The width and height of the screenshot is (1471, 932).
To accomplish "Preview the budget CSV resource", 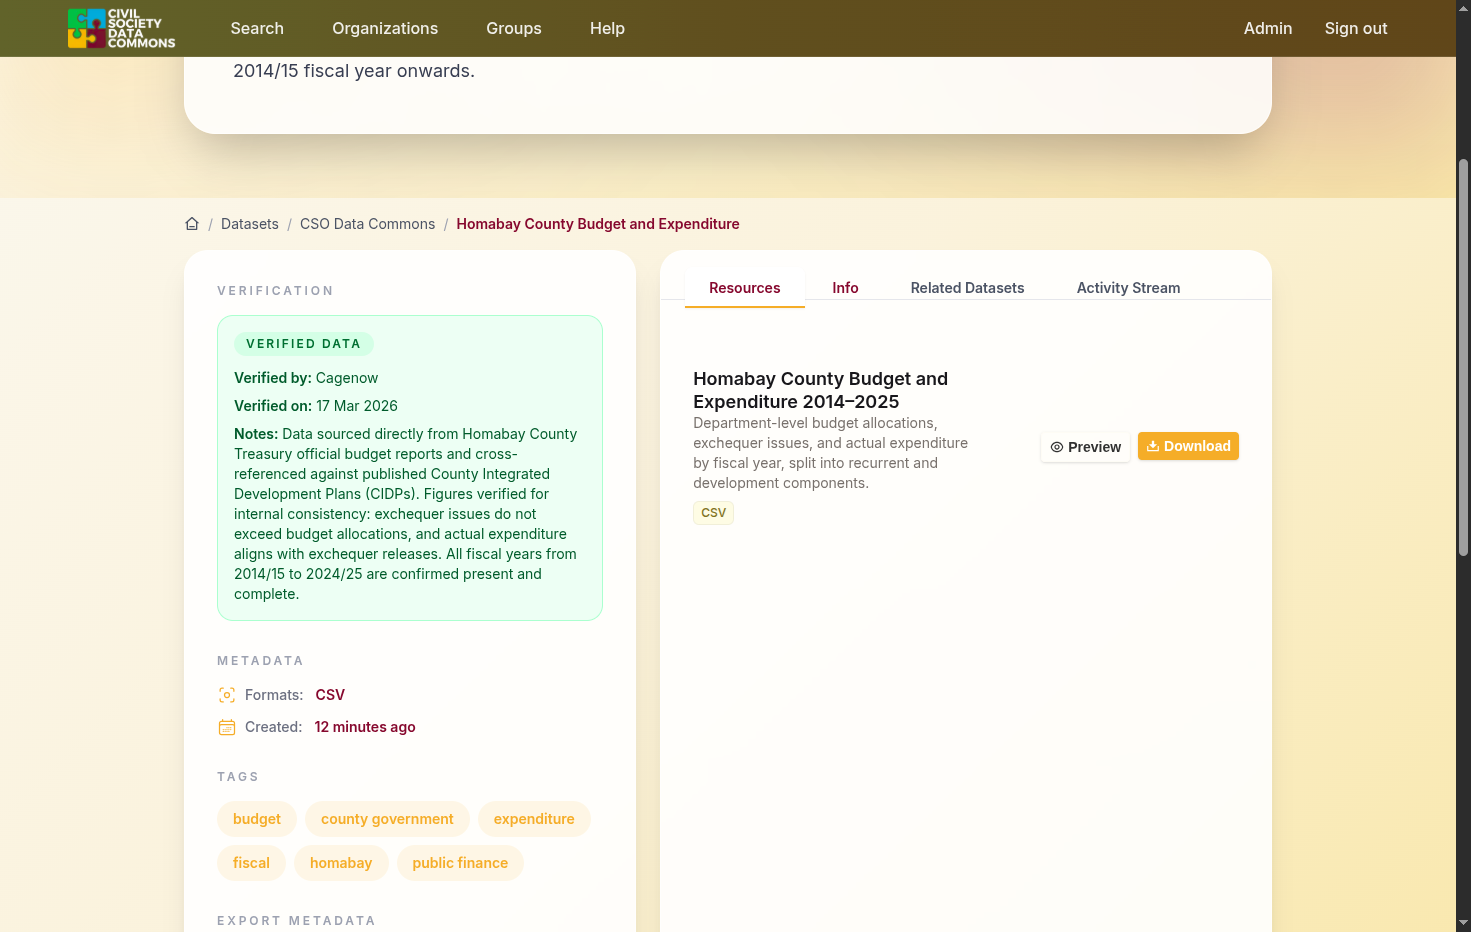I will point(1085,447).
